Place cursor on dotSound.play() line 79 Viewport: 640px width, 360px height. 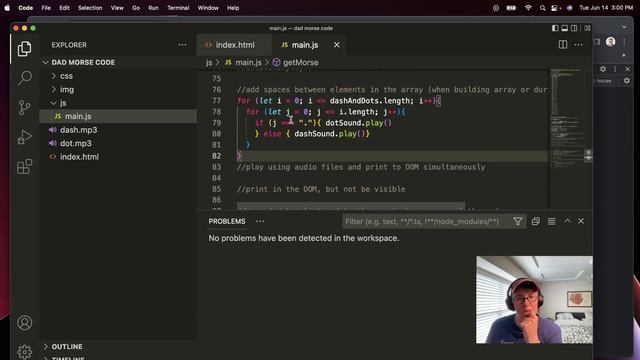(x=358, y=123)
